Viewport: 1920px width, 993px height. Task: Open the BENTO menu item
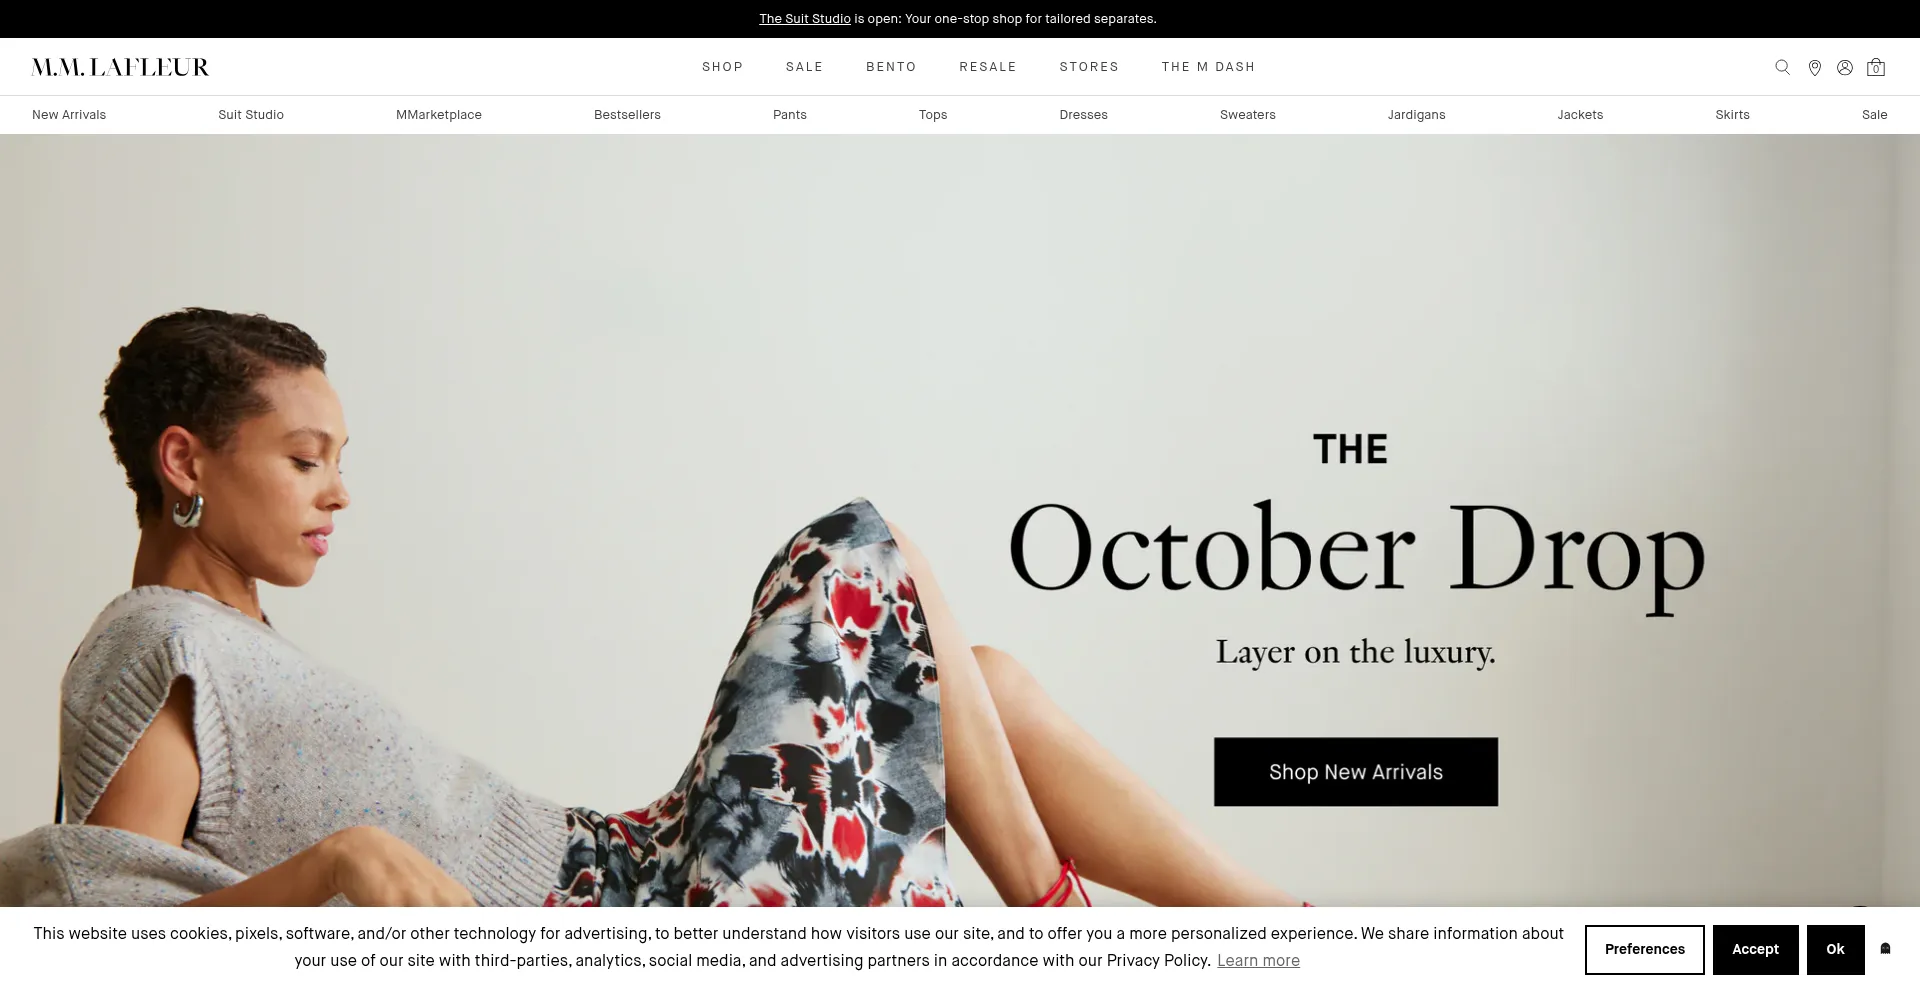[x=891, y=67]
